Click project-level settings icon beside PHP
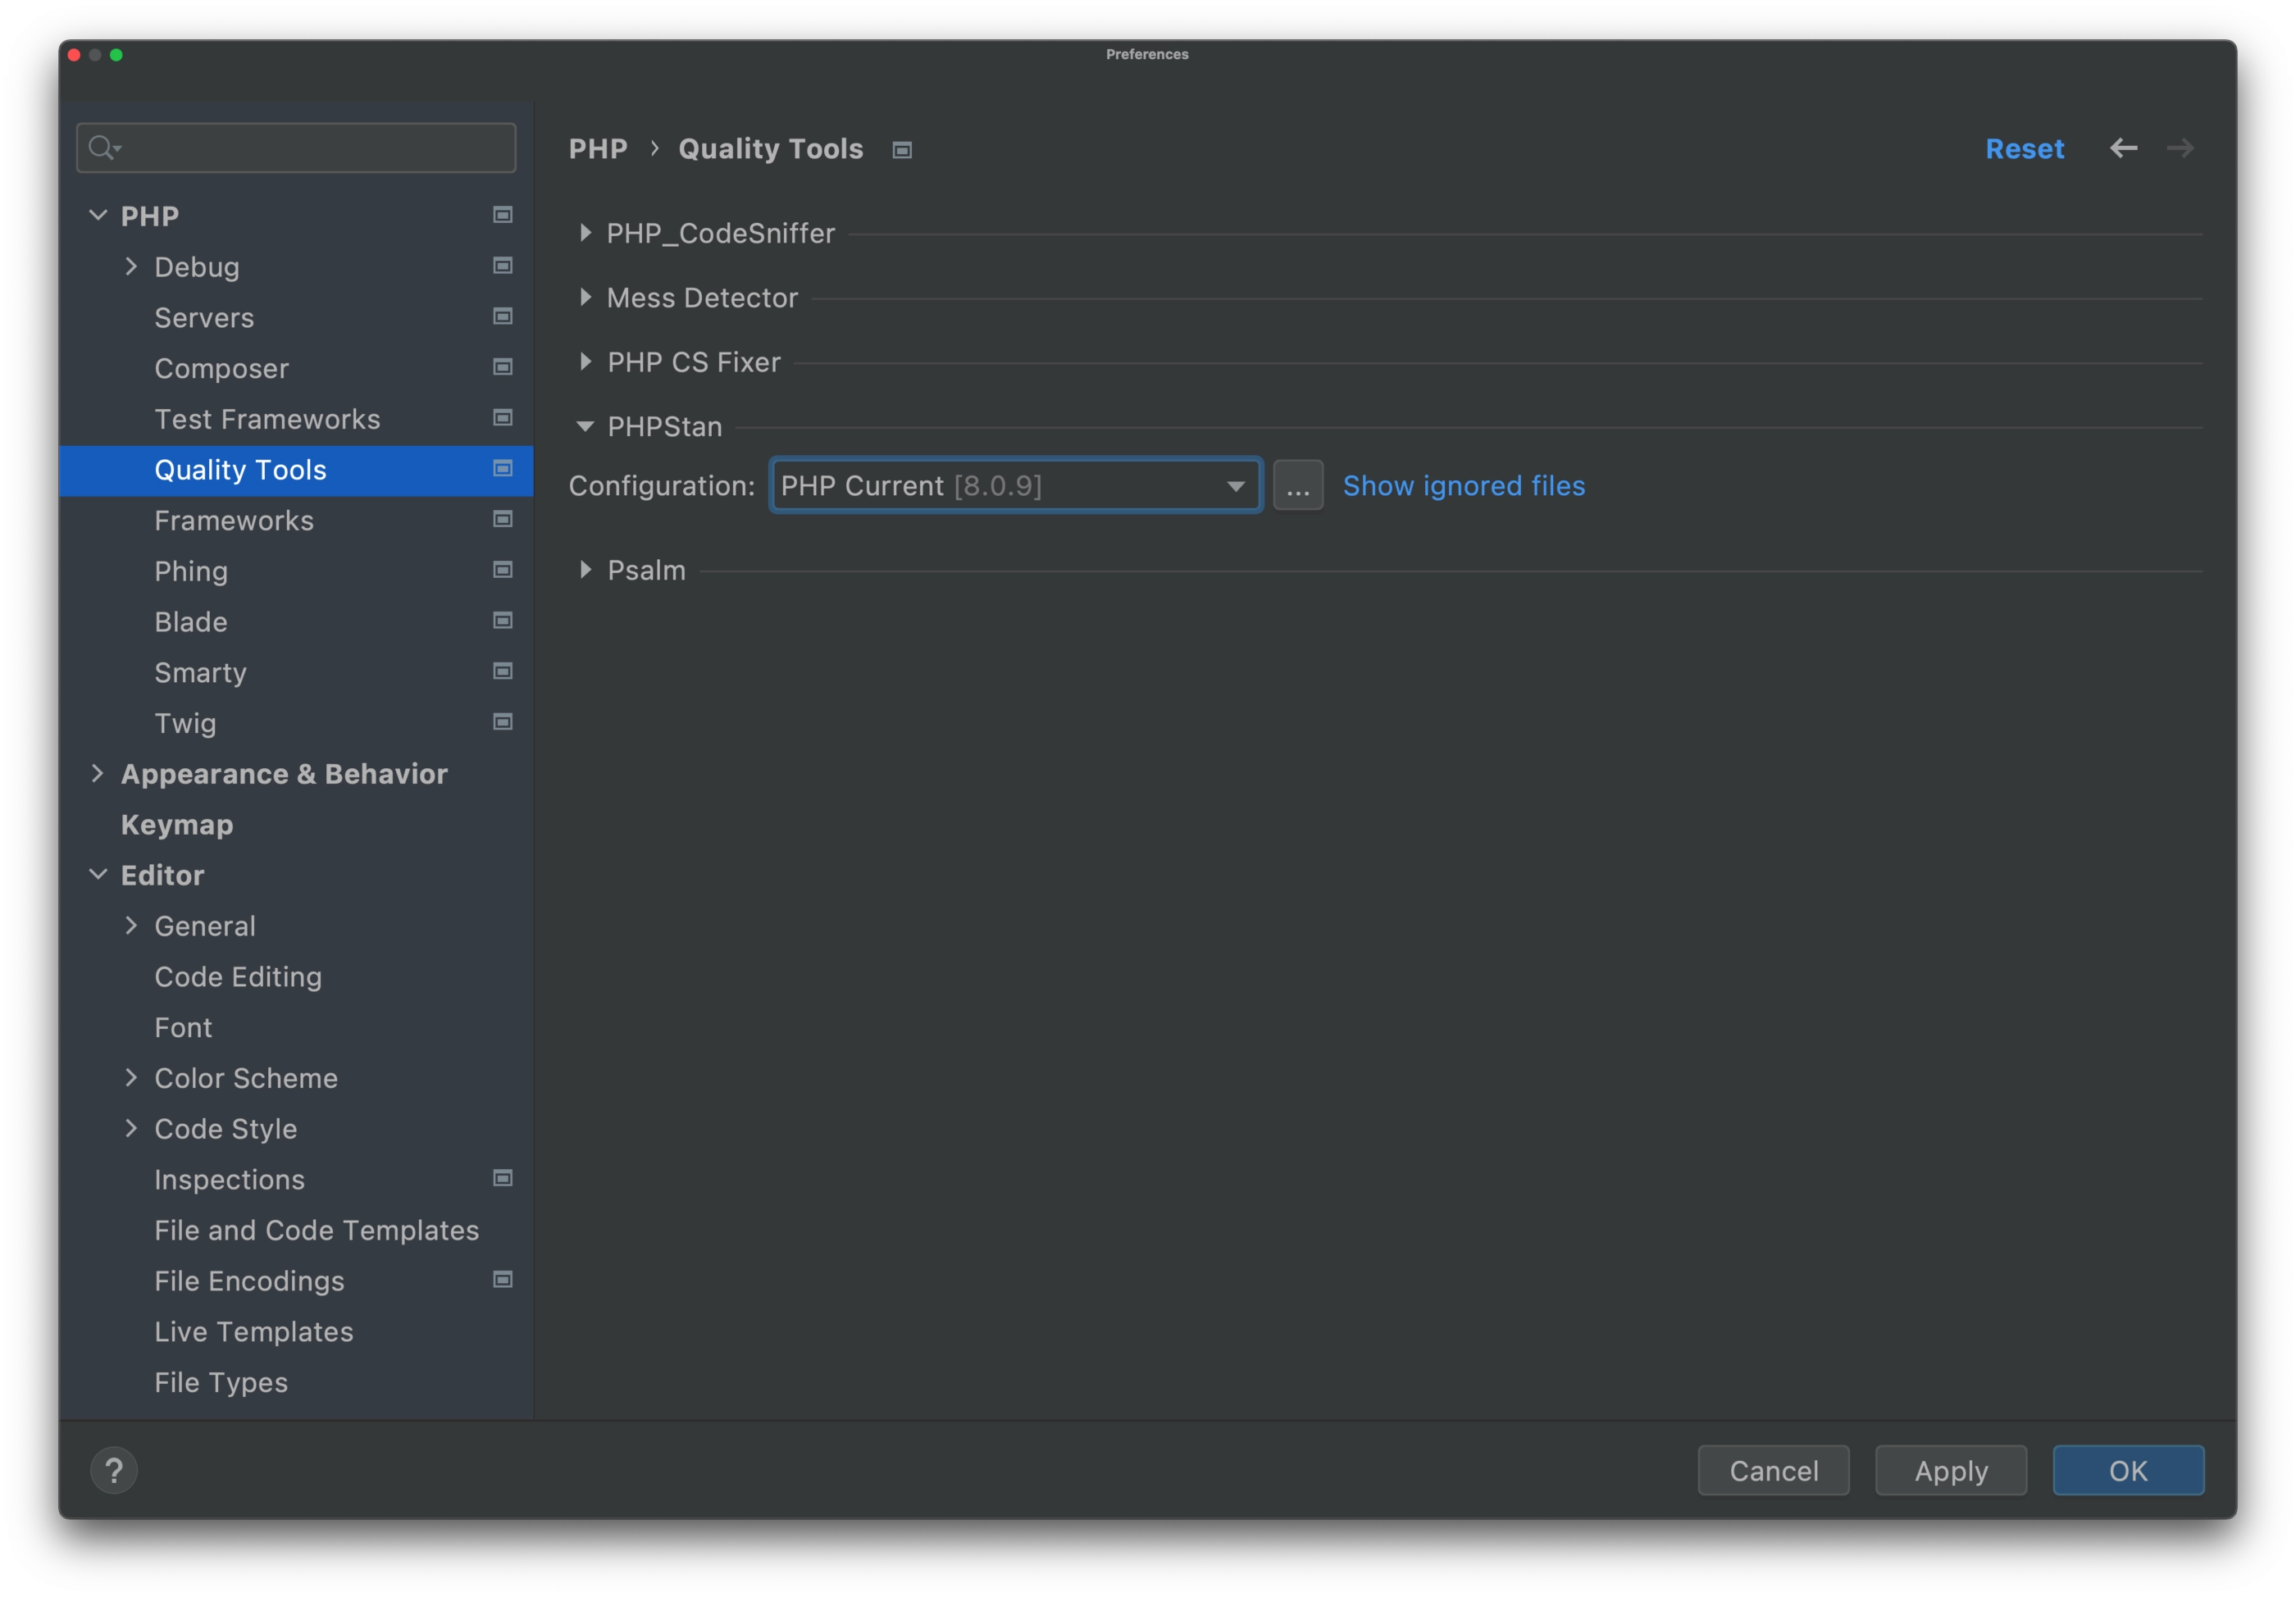This screenshot has width=2296, height=1597. [x=503, y=215]
